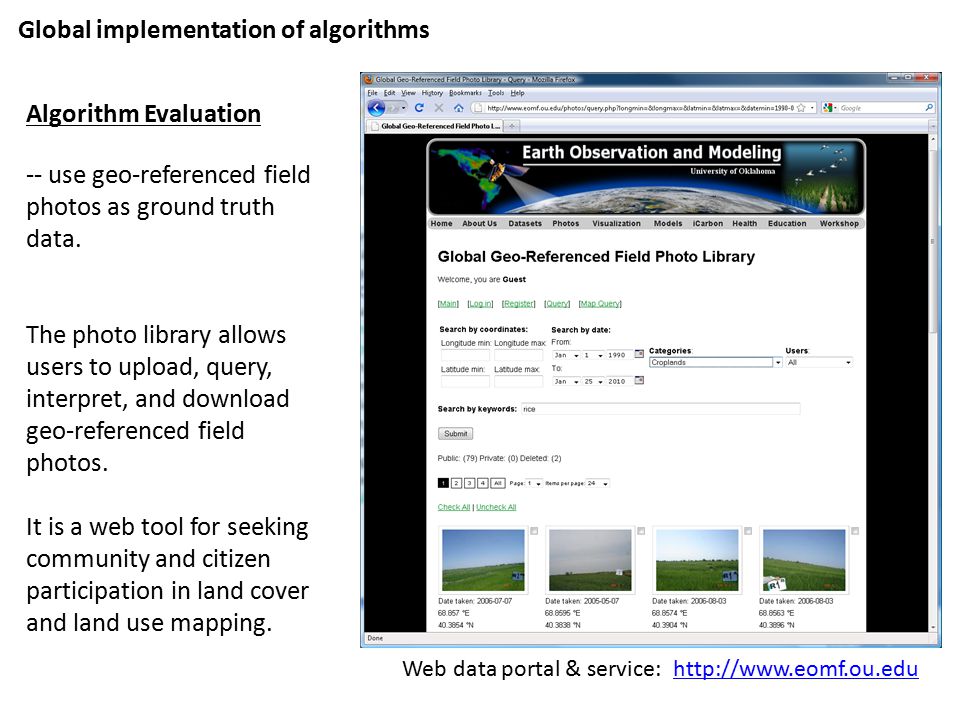Click the scrollbar up arrow in the browser
Viewport: 960px width, 720px height.
tap(933, 139)
